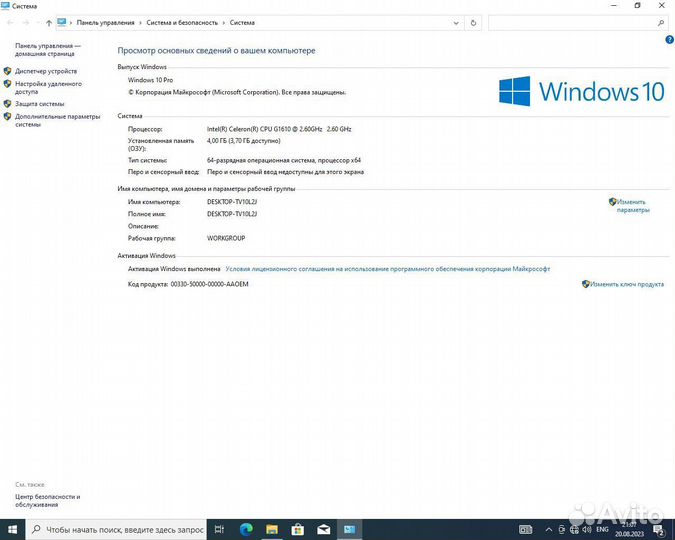Click the System window taskbar button
Viewport: 675px width, 540px height.
[350, 530]
